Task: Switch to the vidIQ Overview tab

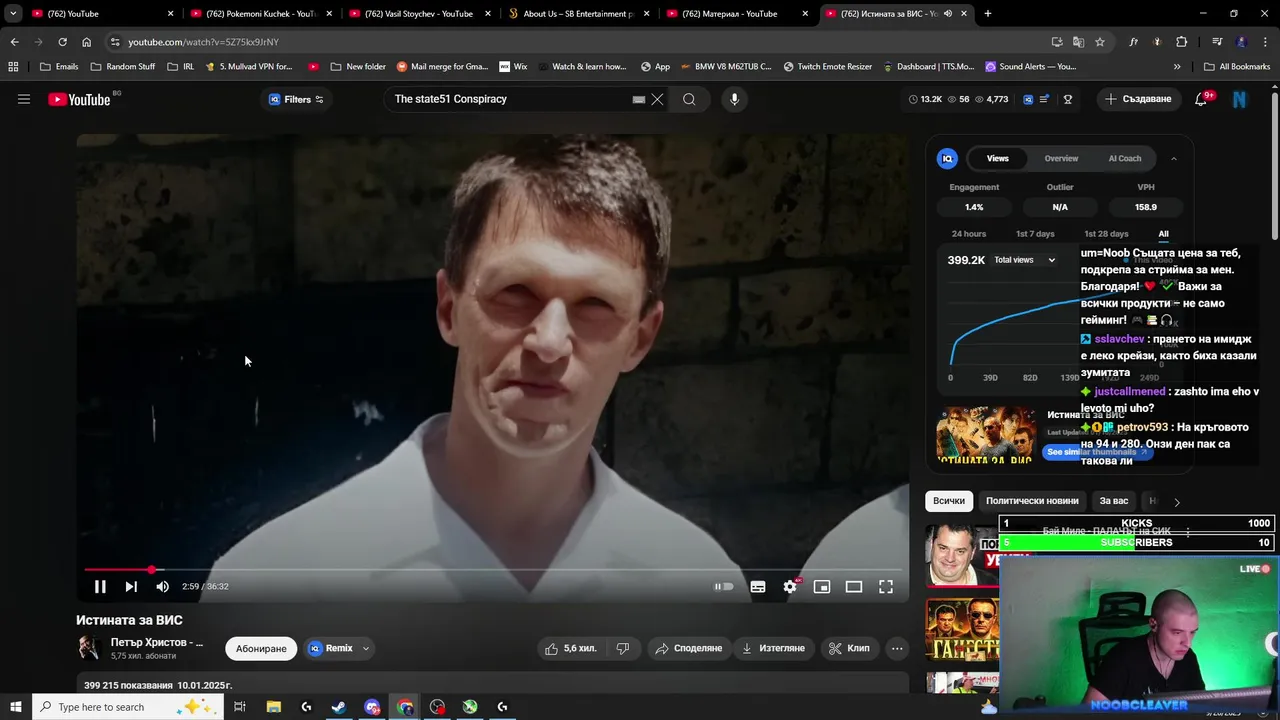Action: [x=1061, y=158]
